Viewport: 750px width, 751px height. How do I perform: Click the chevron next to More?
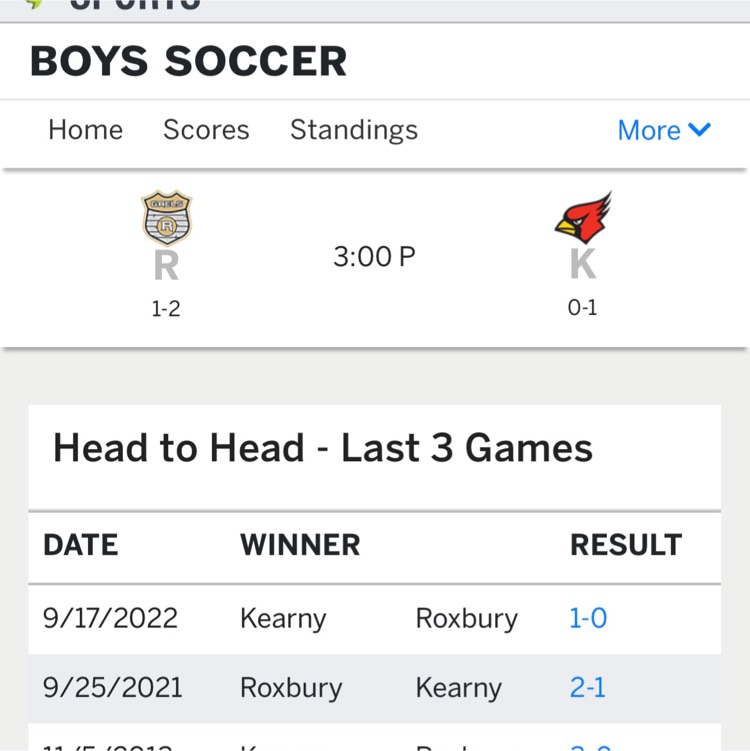[x=699, y=130]
